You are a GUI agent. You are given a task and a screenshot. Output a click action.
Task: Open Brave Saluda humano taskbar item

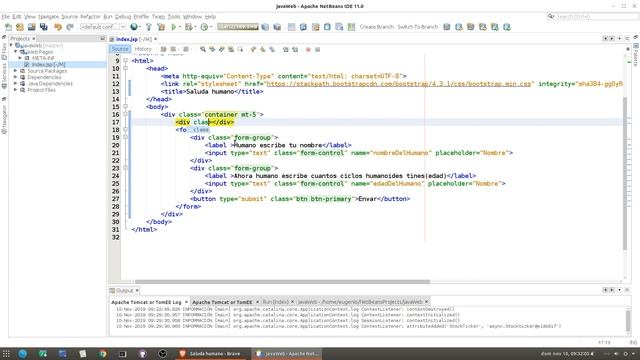(210, 353)
